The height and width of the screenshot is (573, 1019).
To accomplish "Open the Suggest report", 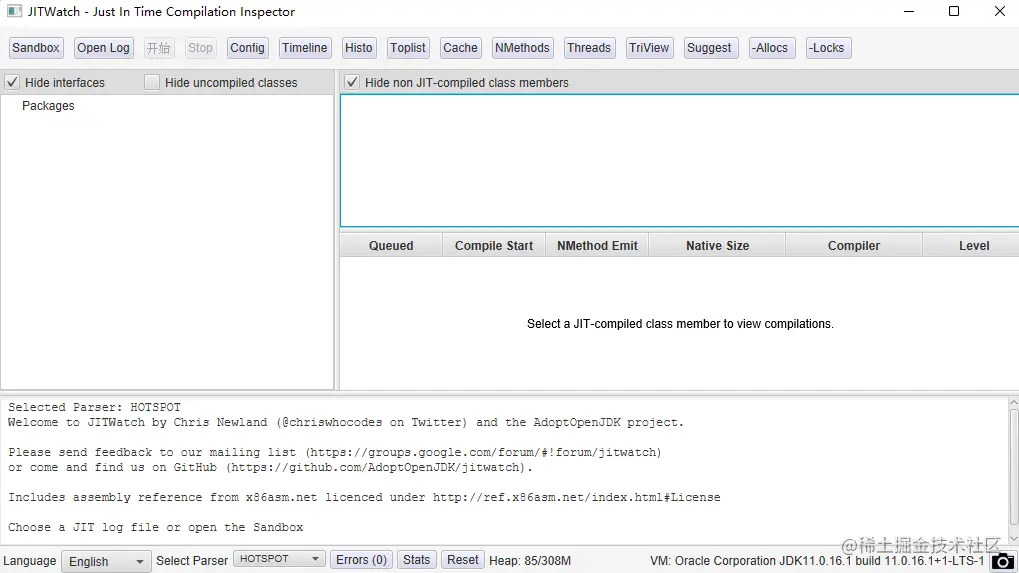I will pyautogui.click(x=709, y=47).
